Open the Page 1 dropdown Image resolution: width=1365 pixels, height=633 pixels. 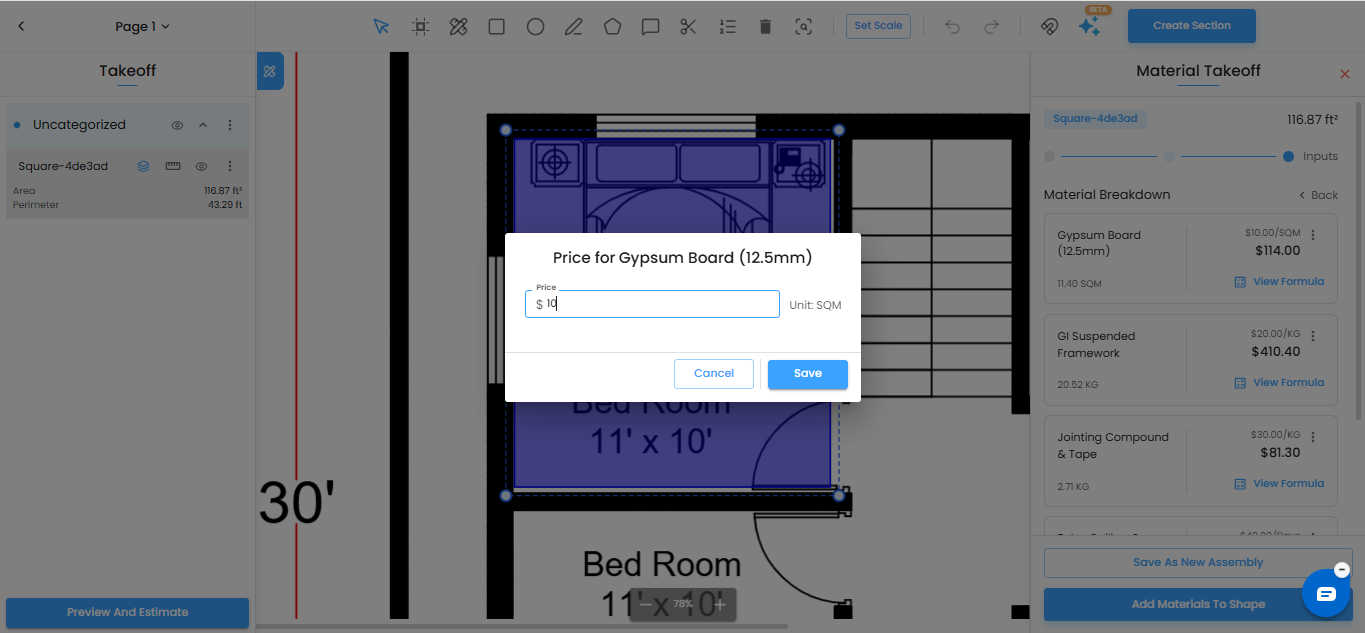(x=142, y=26)
